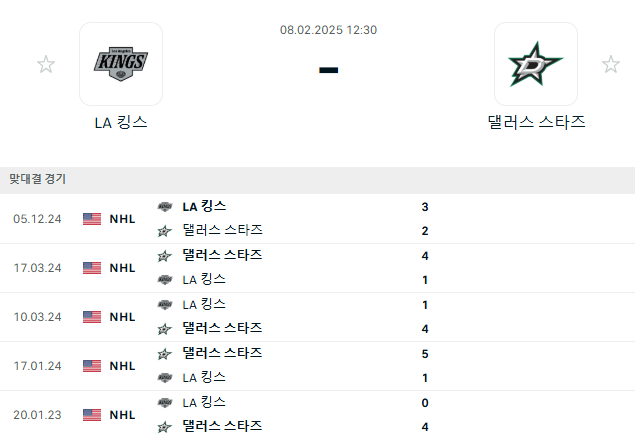Open NHL league link in 17.03.24 row
Image resolution: width=635 pixels, height=445 pixels.
tap(122, 268)
